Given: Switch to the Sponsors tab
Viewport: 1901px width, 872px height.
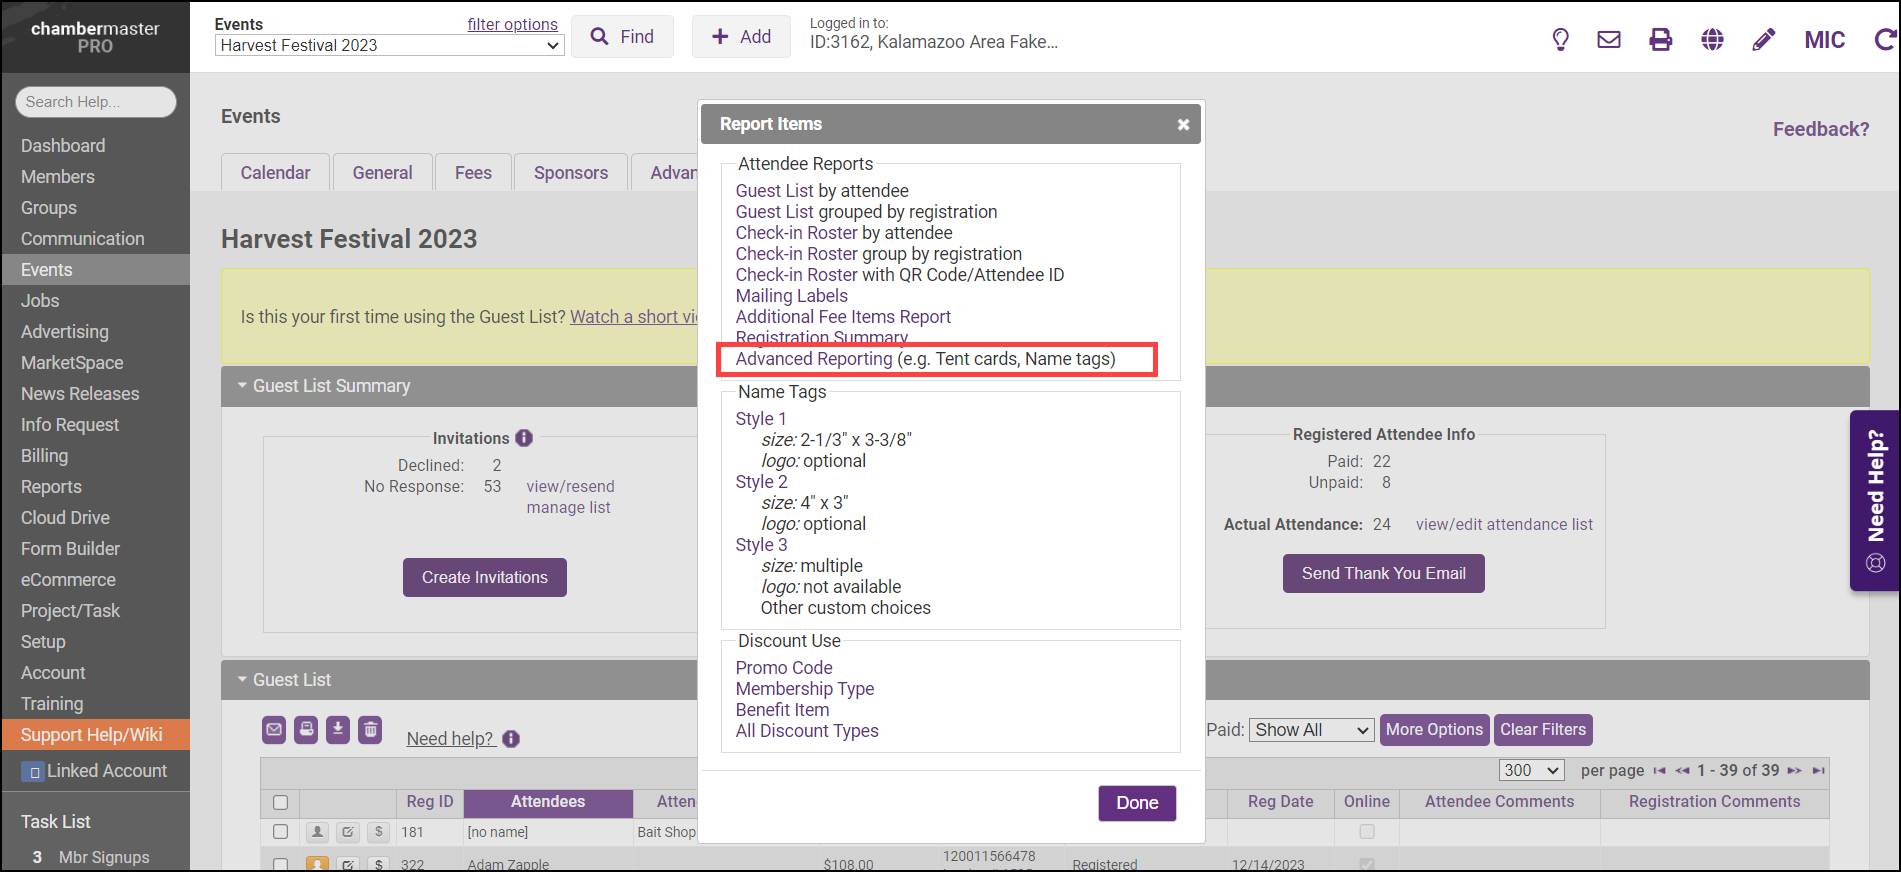Looking at the screenshot, I should pos(570,173).
